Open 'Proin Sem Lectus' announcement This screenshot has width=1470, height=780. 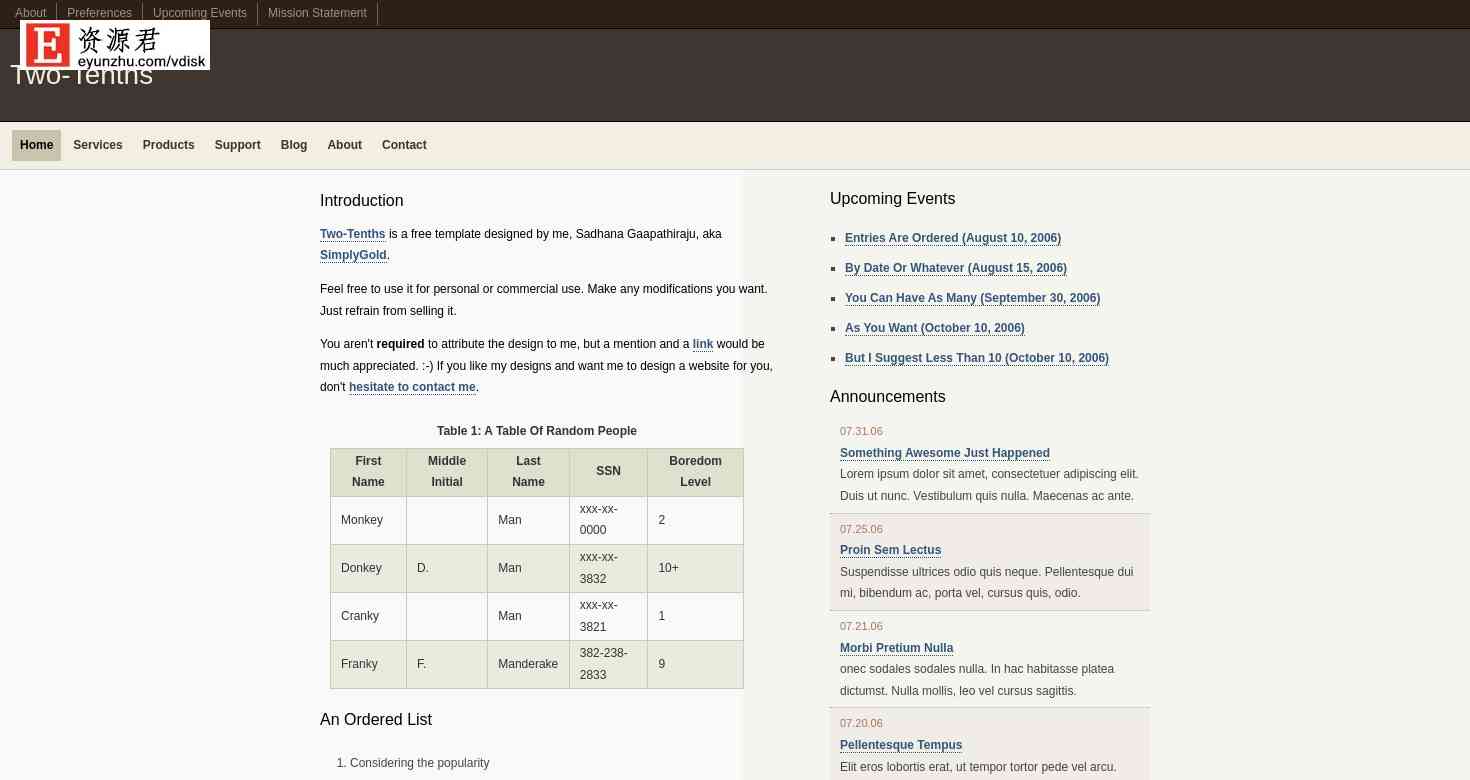click(x=891, y=550)
